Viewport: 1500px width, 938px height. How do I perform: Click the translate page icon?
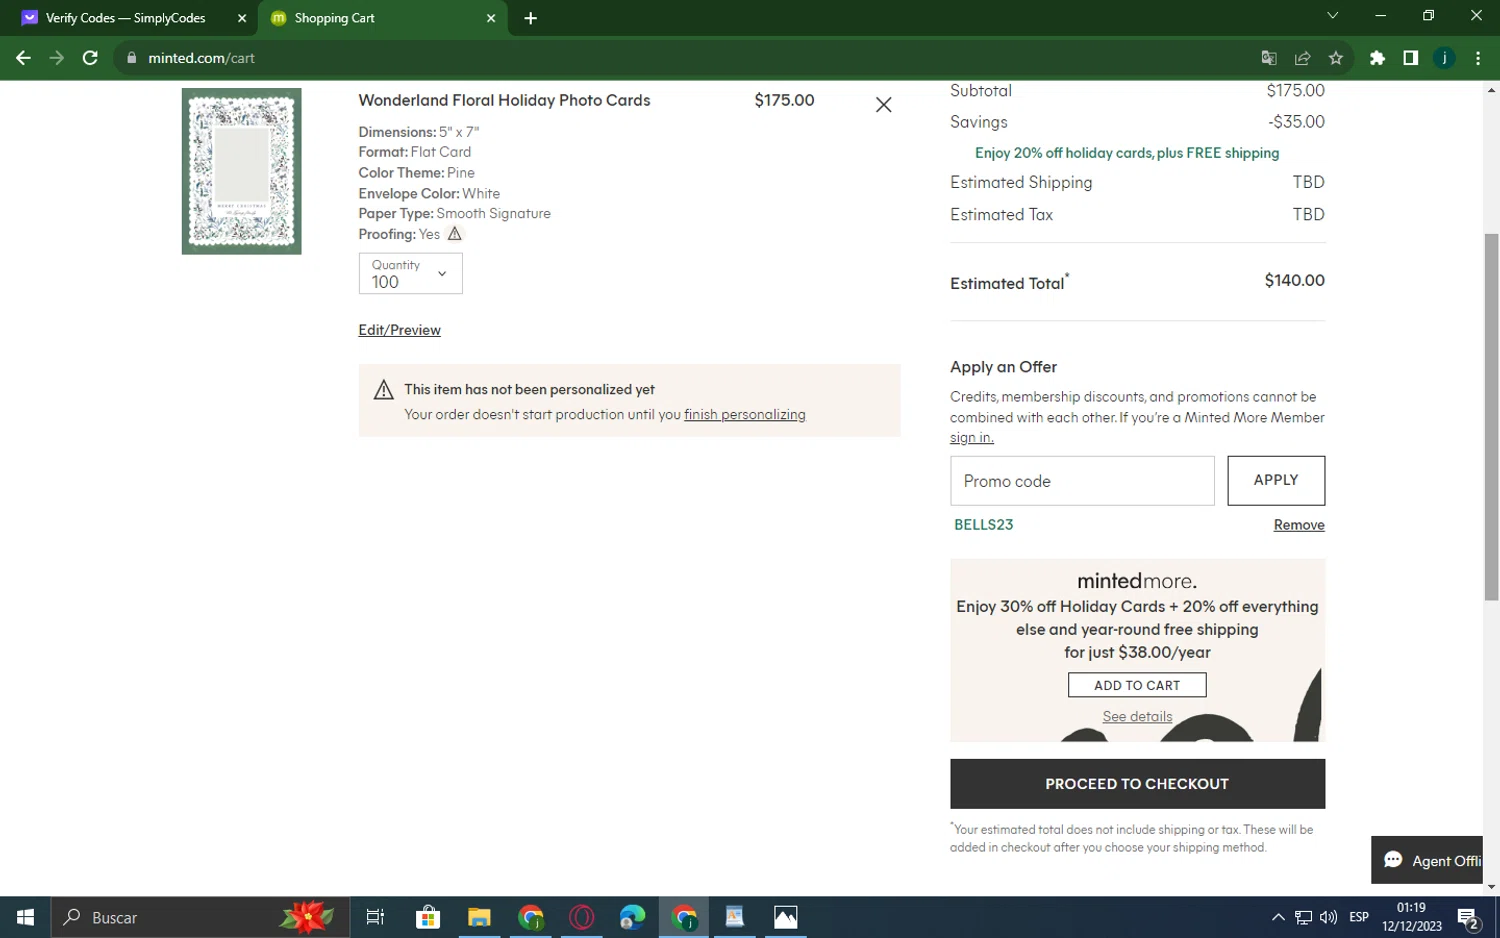pyautogui.click(x=1269, y=58)
